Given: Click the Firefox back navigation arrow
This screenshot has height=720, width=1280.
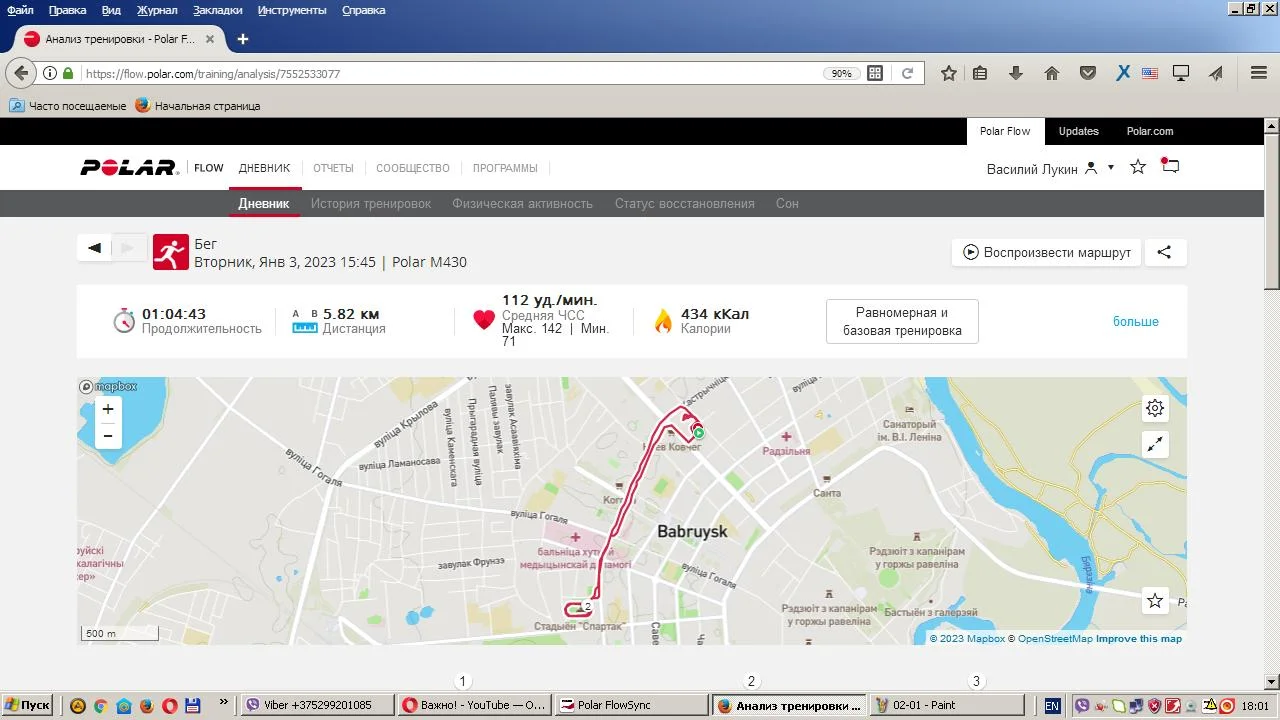Looking at the screenshot, I should (20, 73).
